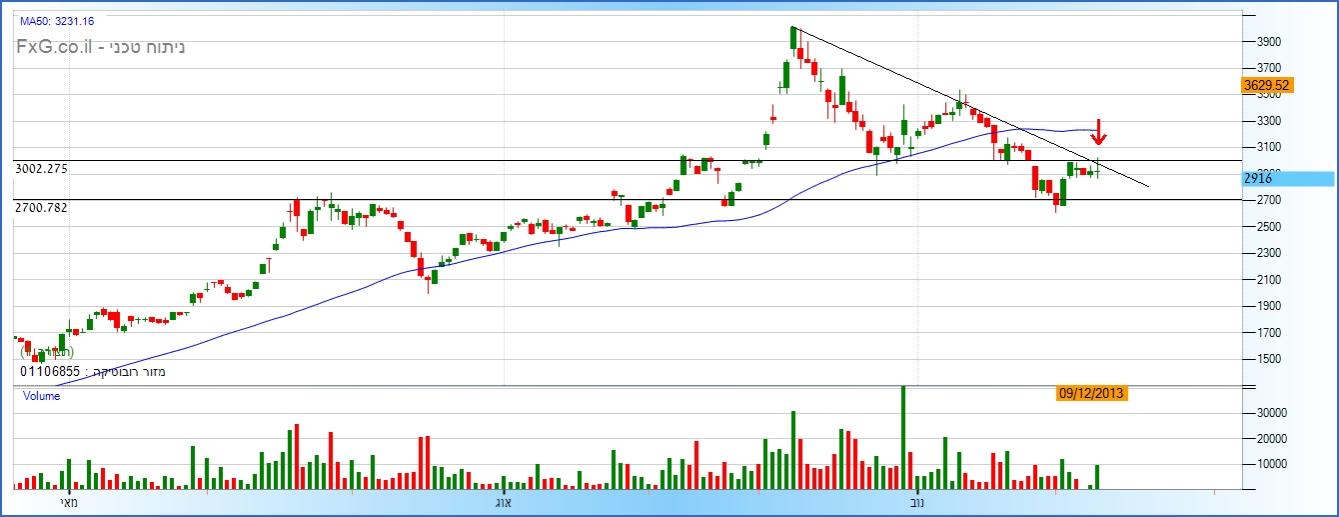Click the אוג month label on time axis
This screenshot has width=1339, height=517.
click(503, 503)
